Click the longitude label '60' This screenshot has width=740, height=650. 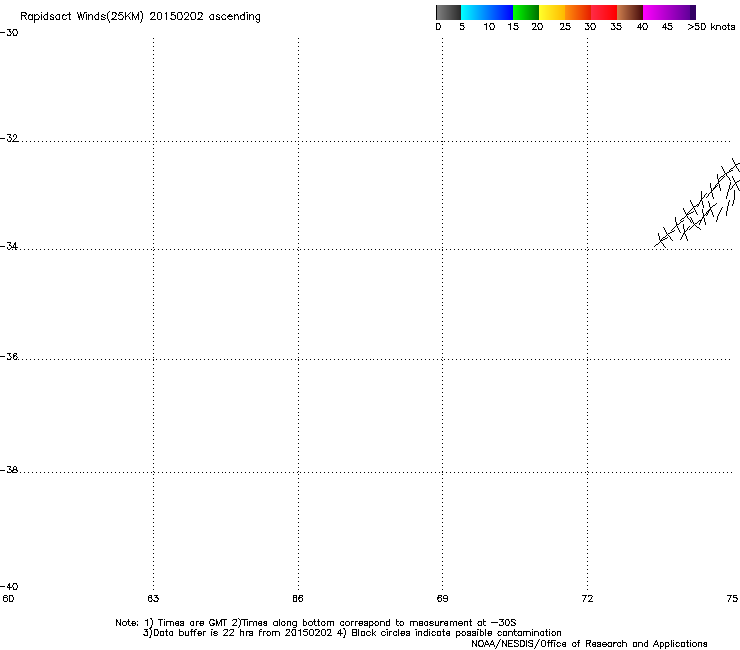[x=8, y=599]
